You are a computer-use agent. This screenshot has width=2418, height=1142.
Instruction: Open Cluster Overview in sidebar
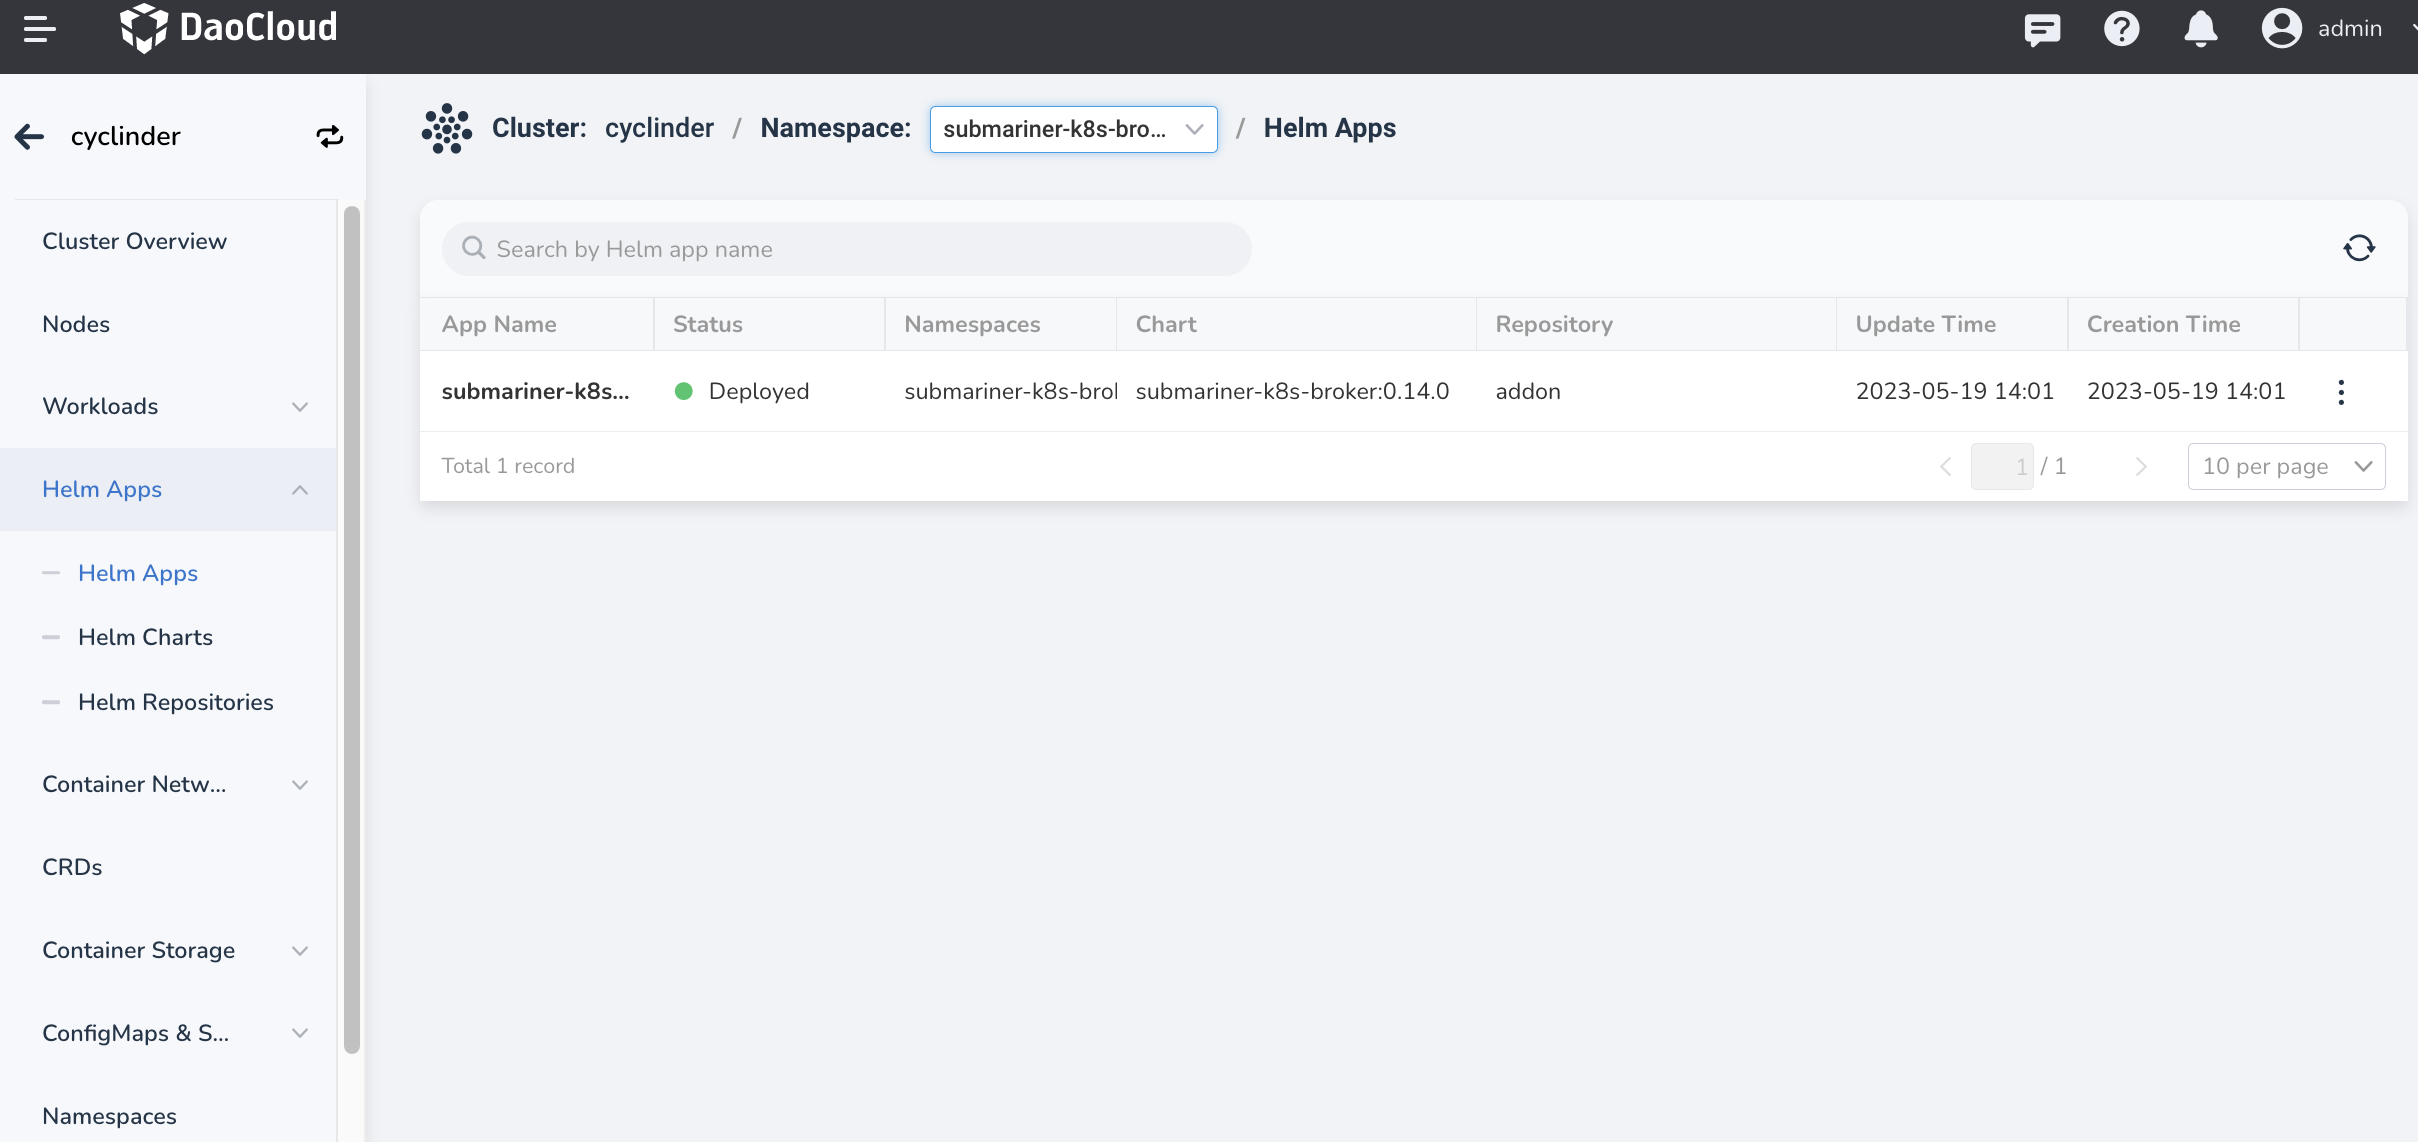tap(135, 241)
